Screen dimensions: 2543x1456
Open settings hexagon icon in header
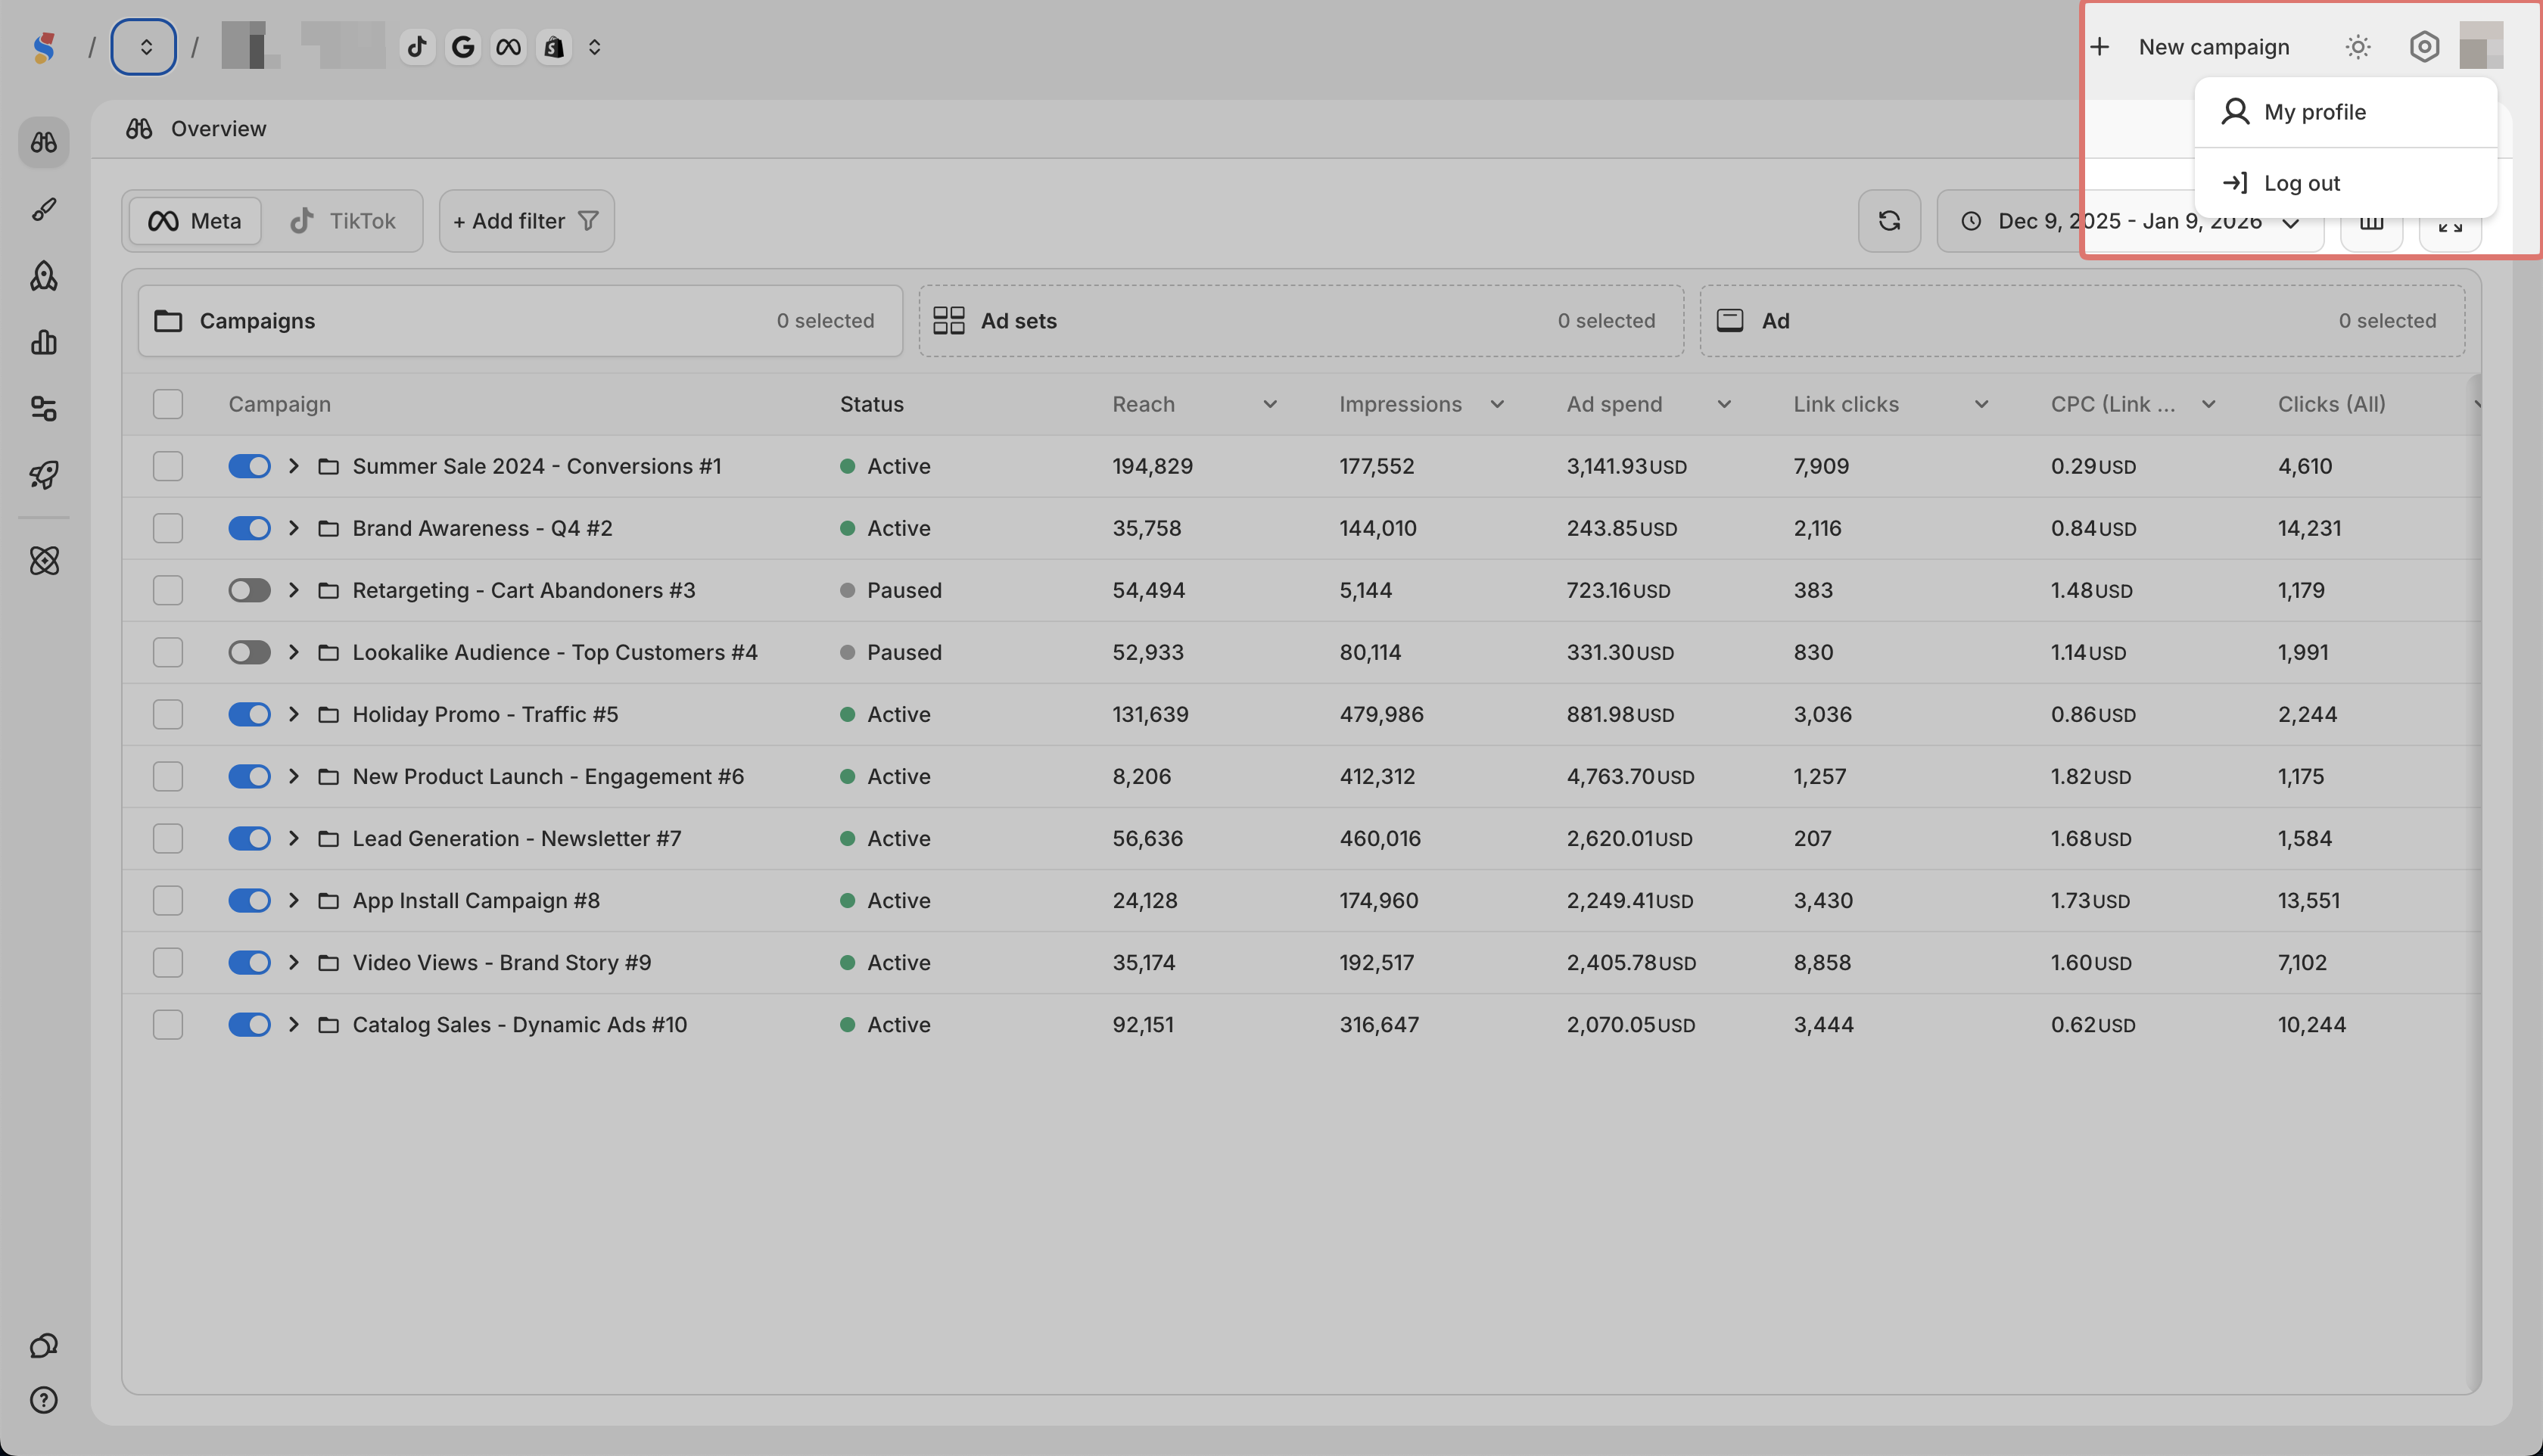2423,47
